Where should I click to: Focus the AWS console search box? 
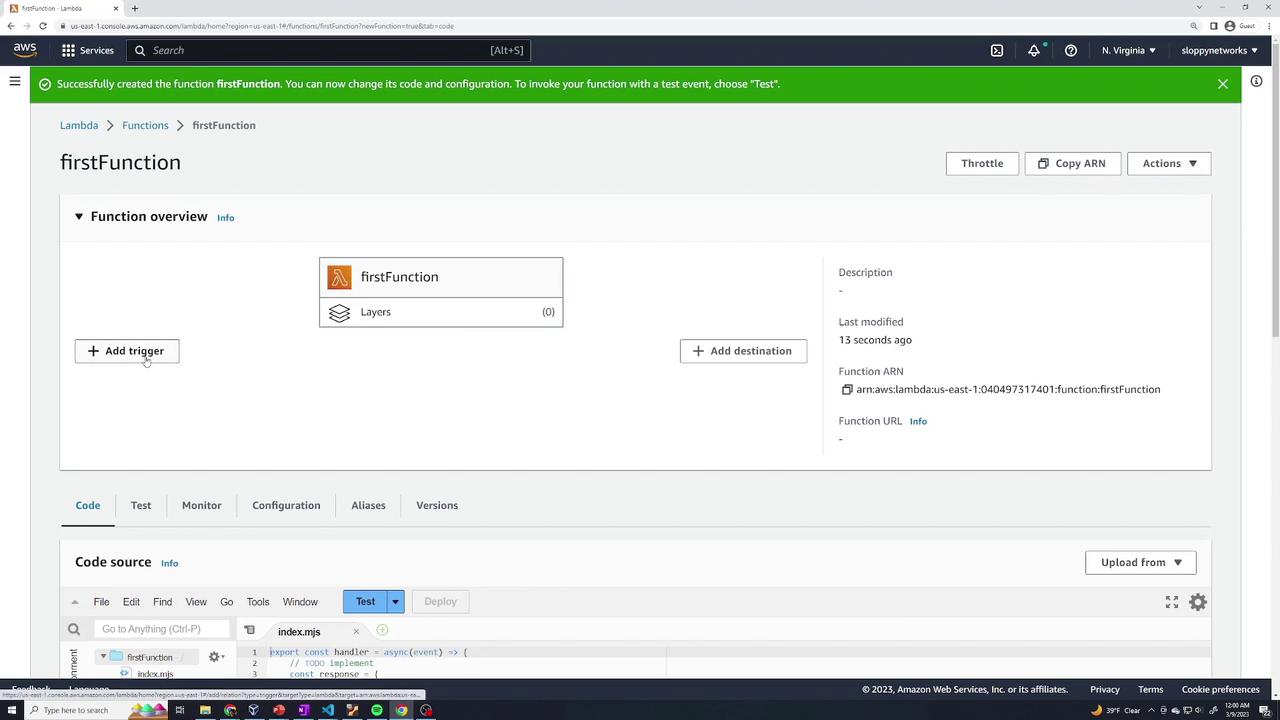pyautogui.click(x=328, y=50)
